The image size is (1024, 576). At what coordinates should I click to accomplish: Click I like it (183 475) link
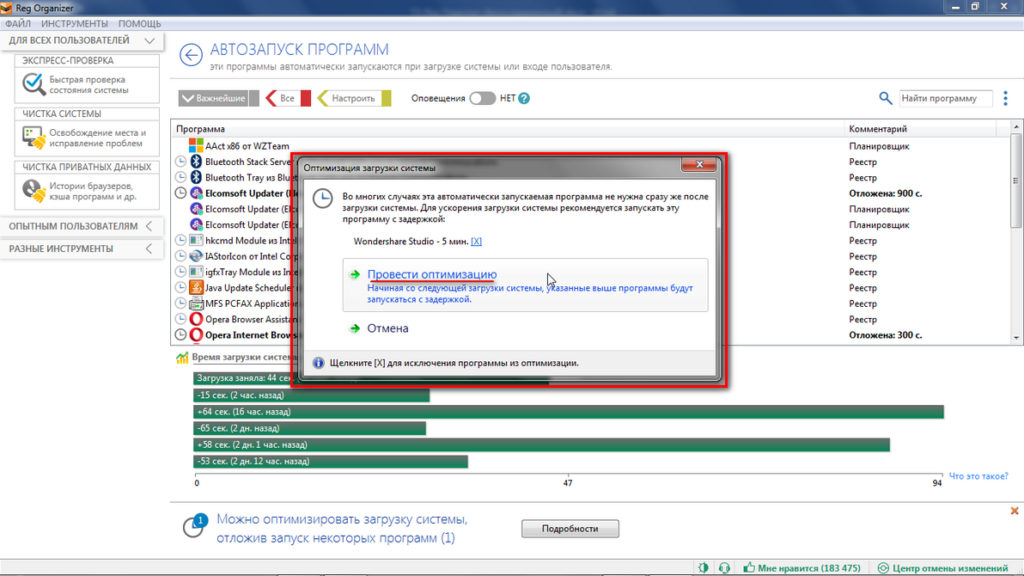(809, 568)
